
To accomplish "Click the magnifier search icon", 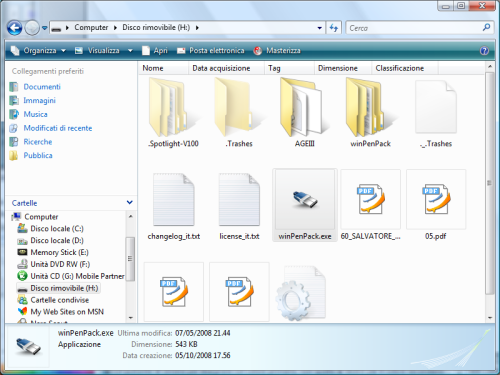I will [486, 27].
